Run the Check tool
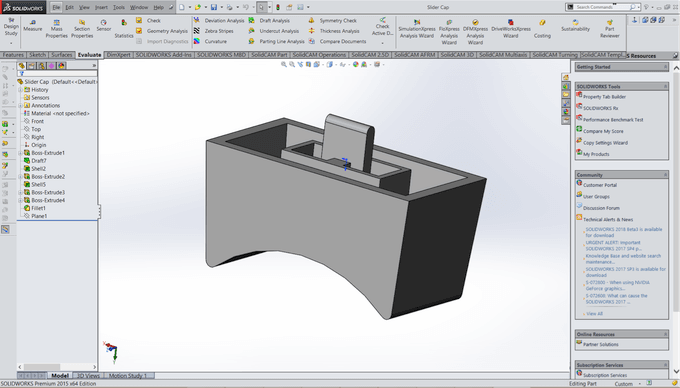680x388 pixels. click(149, 20)
